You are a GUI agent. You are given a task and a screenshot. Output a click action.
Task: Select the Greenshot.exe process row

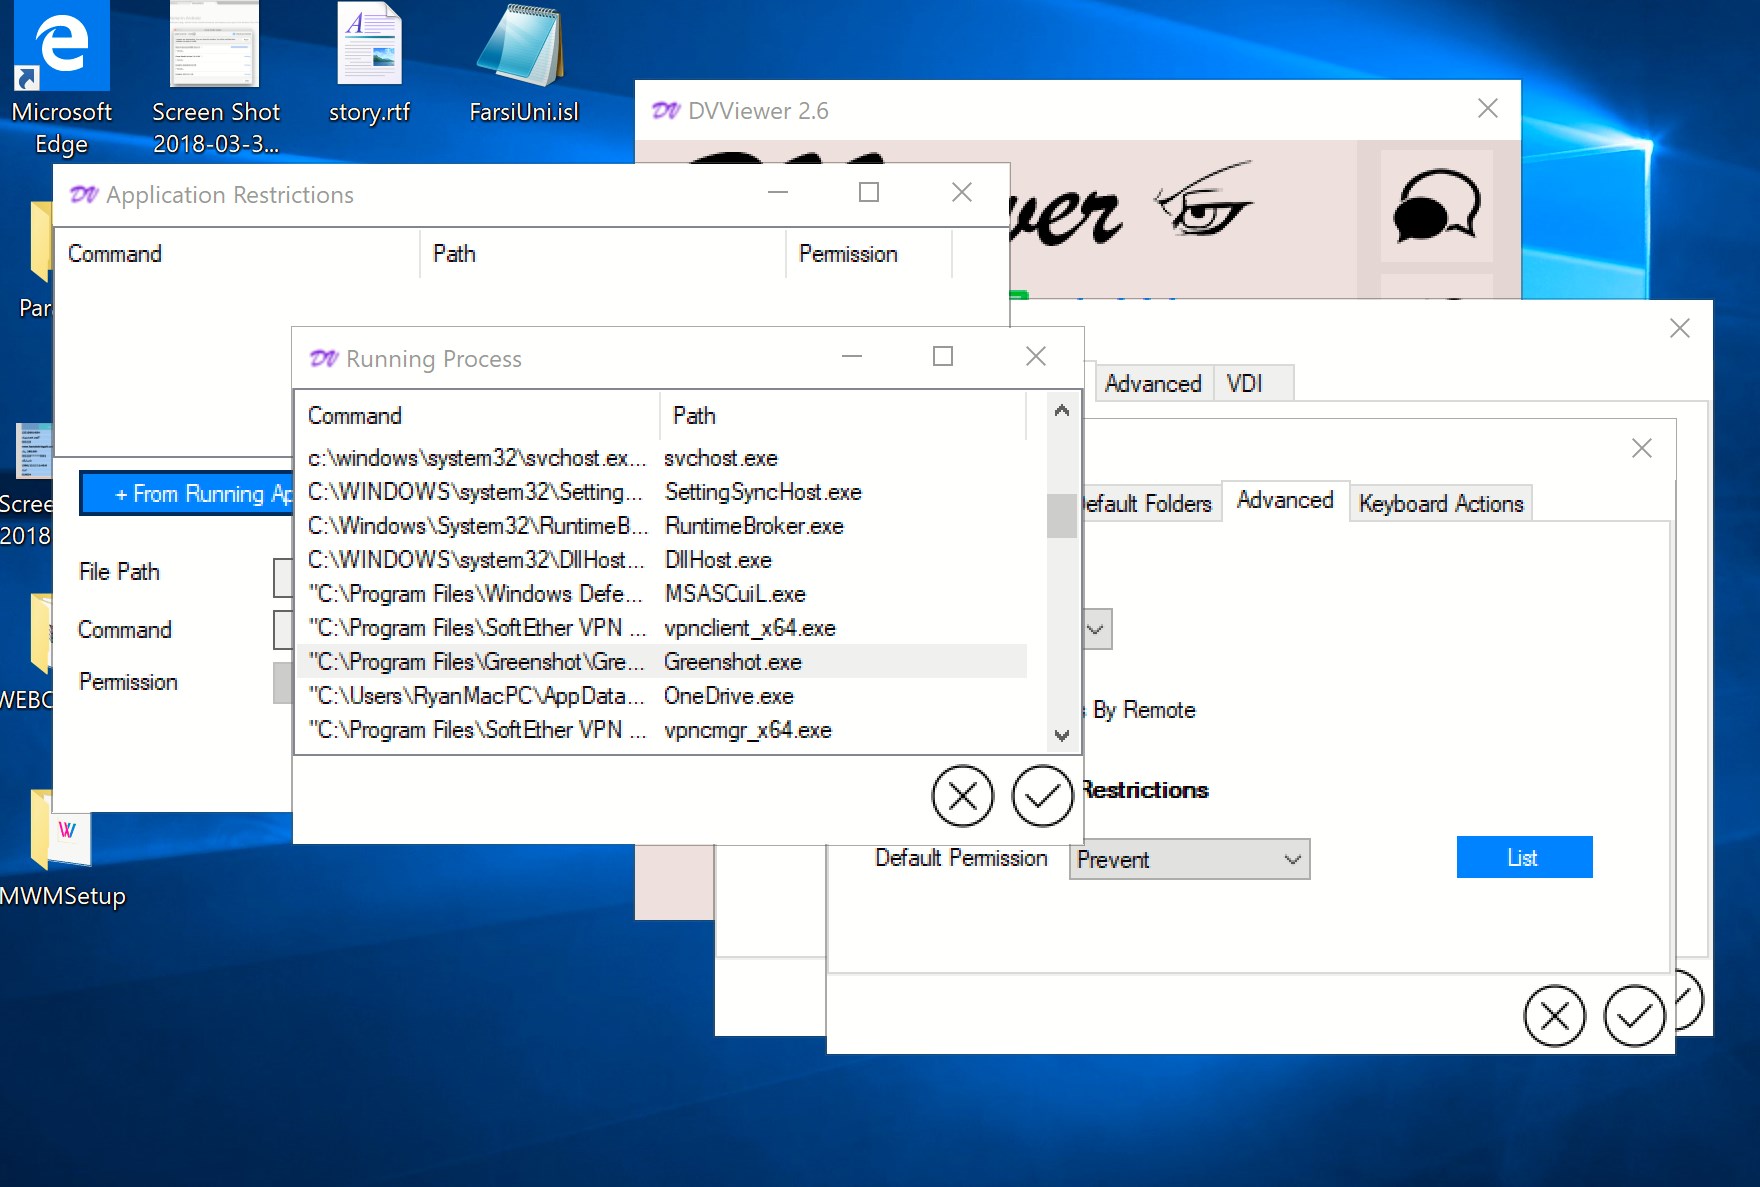click(662, 662)
